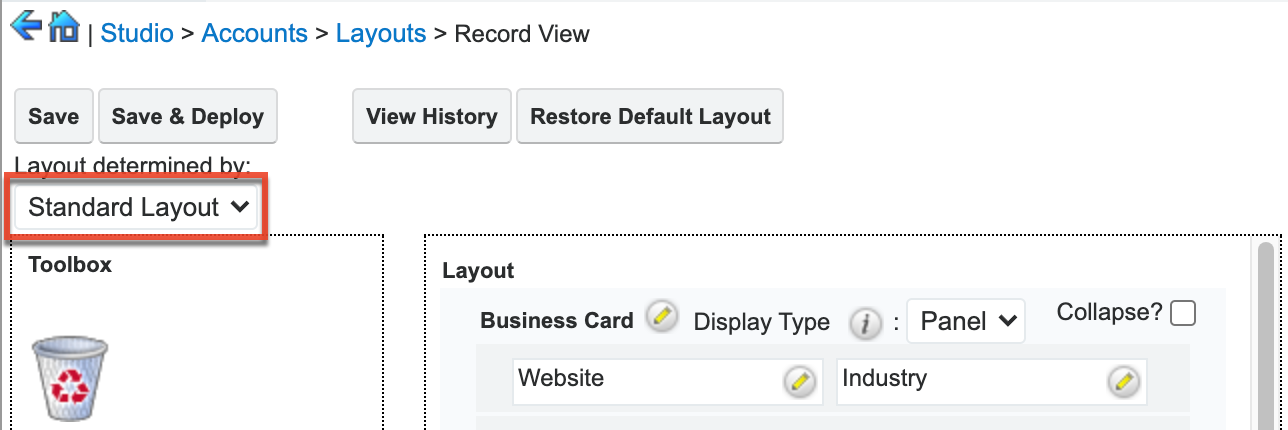1288x430 pixels.
Task: Enable the Collapse checkbox
Action: 1183,314
